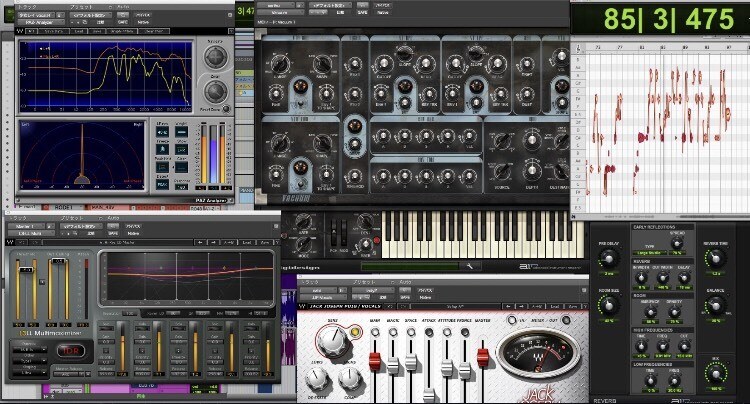The height and width of the screenshot is (404, 750).
Task: Click the Detect PEAK button in PAZ Analyzer
Action: pos(163,185)
